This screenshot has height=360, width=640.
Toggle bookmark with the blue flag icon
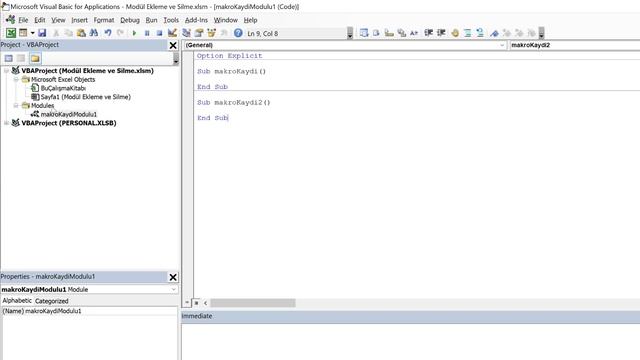click(494, 33)
